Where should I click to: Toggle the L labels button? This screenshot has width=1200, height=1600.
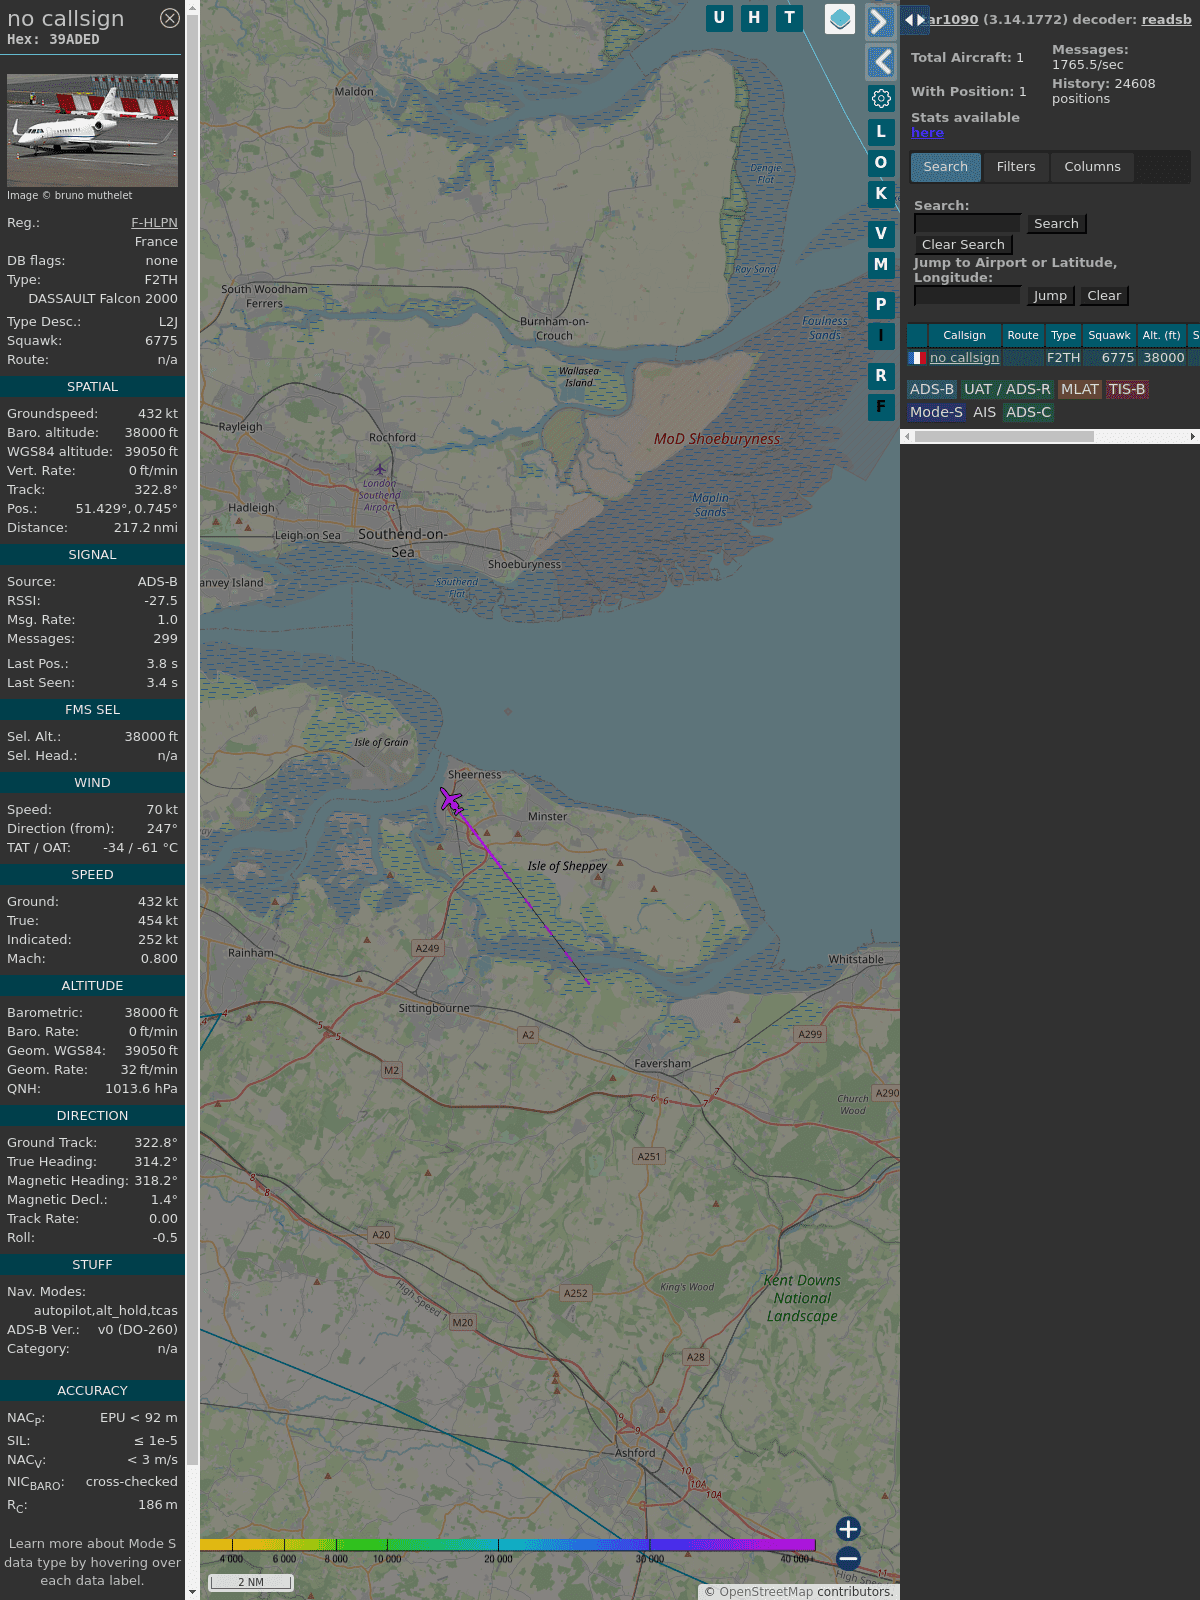(881, 131)
